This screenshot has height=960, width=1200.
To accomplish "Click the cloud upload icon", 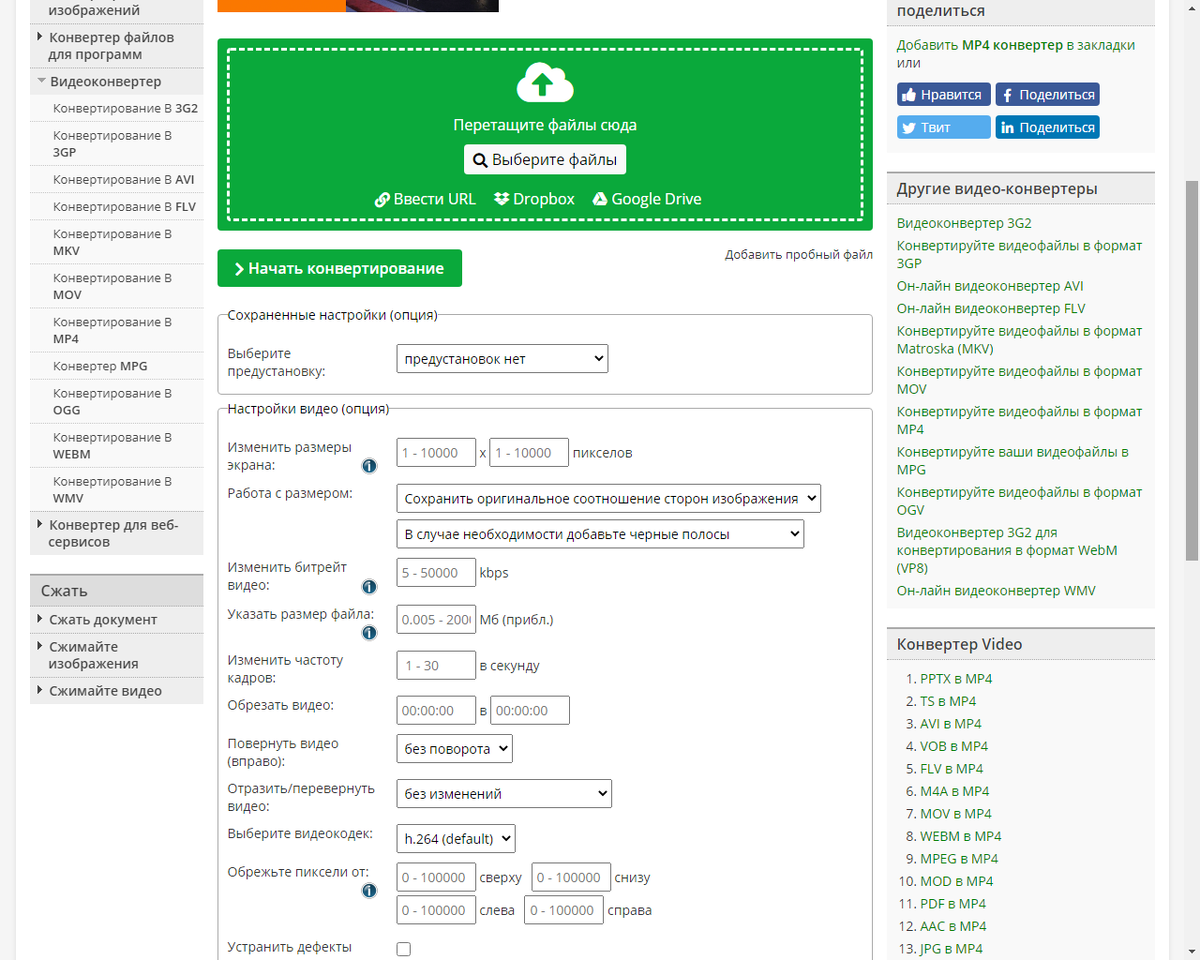I will (x=545, y=83).
